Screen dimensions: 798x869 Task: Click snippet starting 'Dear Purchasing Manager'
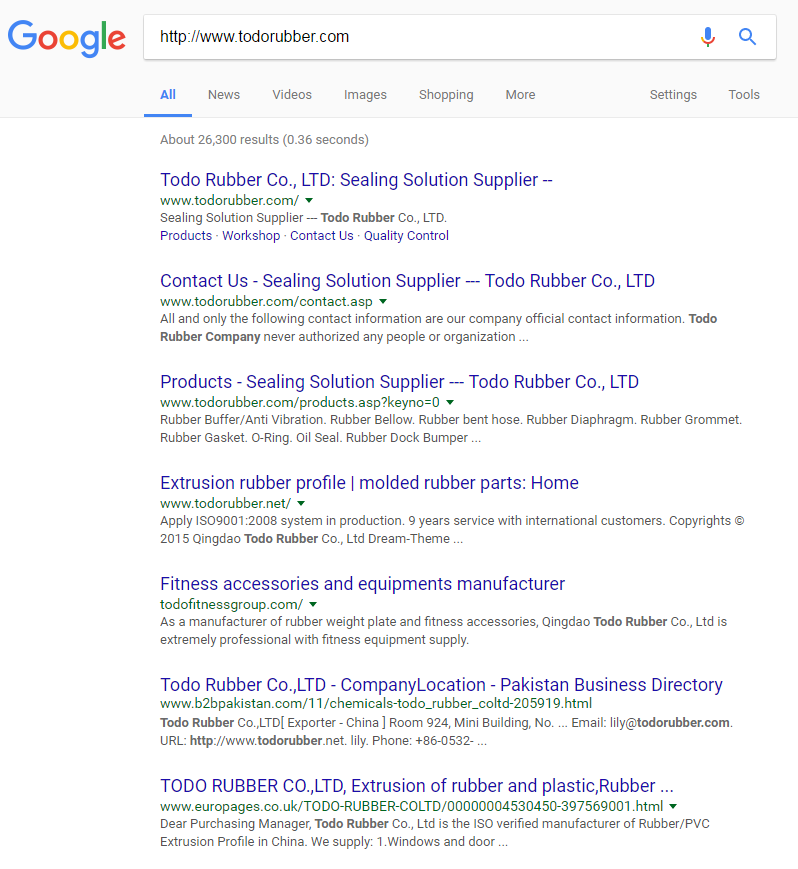click(435, 832)
